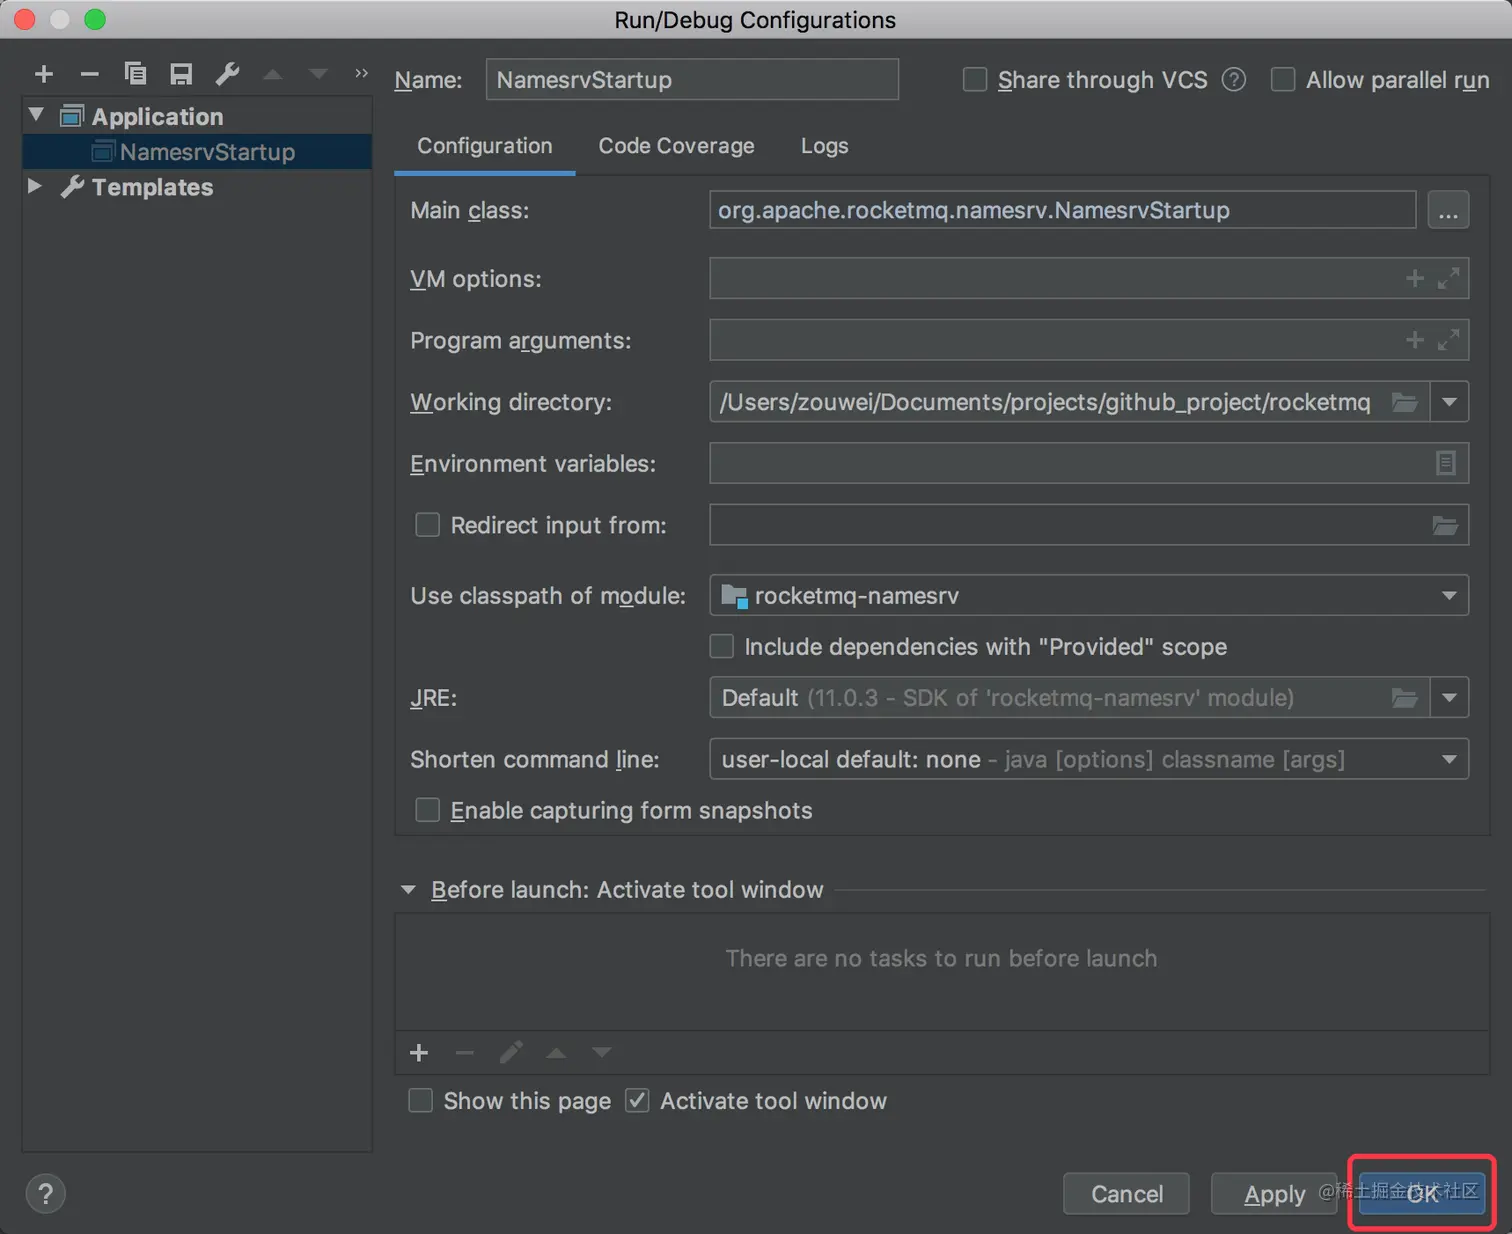Browse JRE location with folder icon

(1405, 698)
